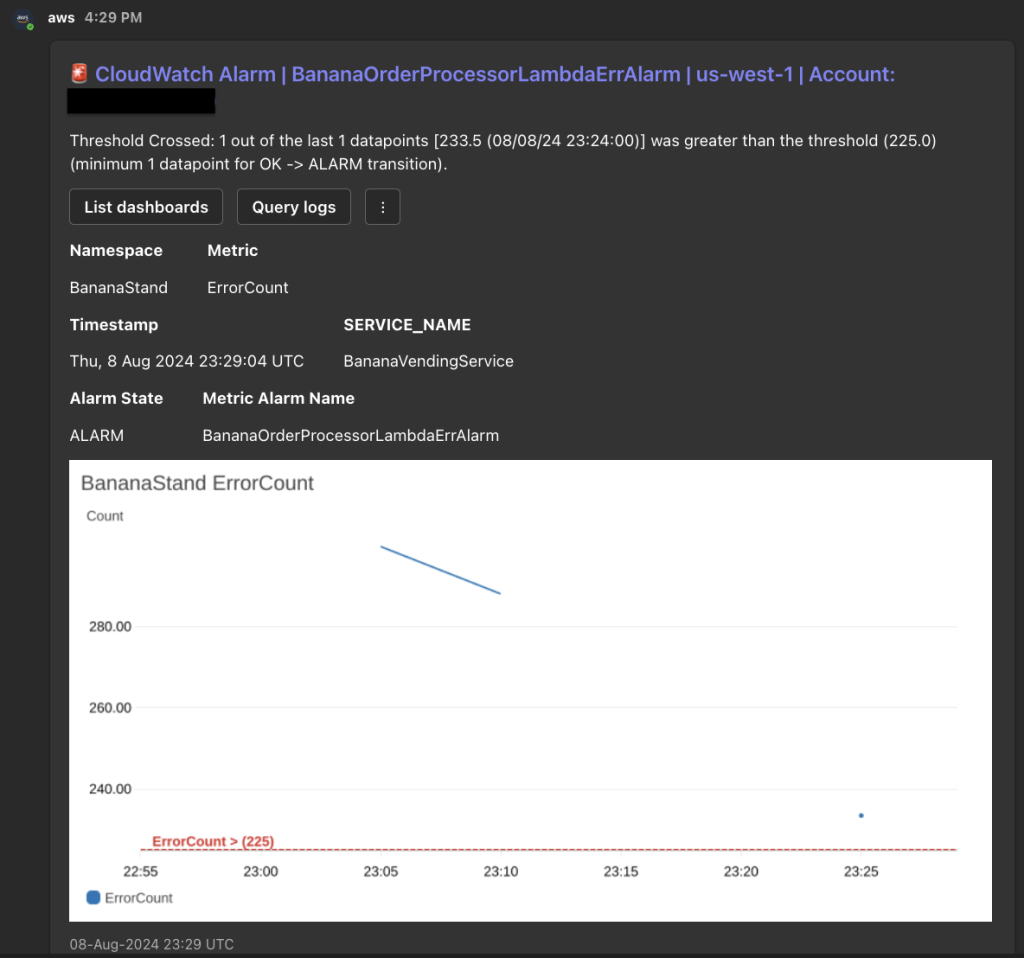Screen dimensions: 1024x958
Task: Click the aws bot avatar icon
Action: tap(21, 18)
